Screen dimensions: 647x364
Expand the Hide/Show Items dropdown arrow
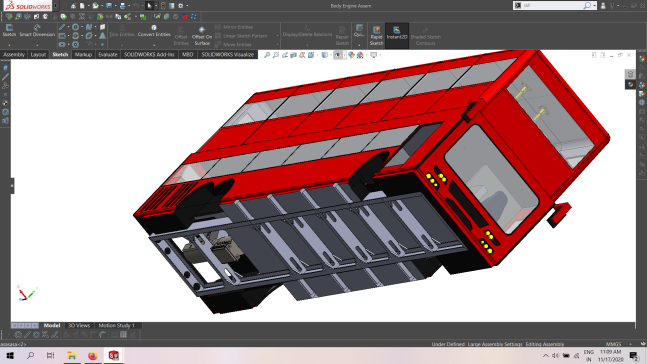[x=344, y=55]
